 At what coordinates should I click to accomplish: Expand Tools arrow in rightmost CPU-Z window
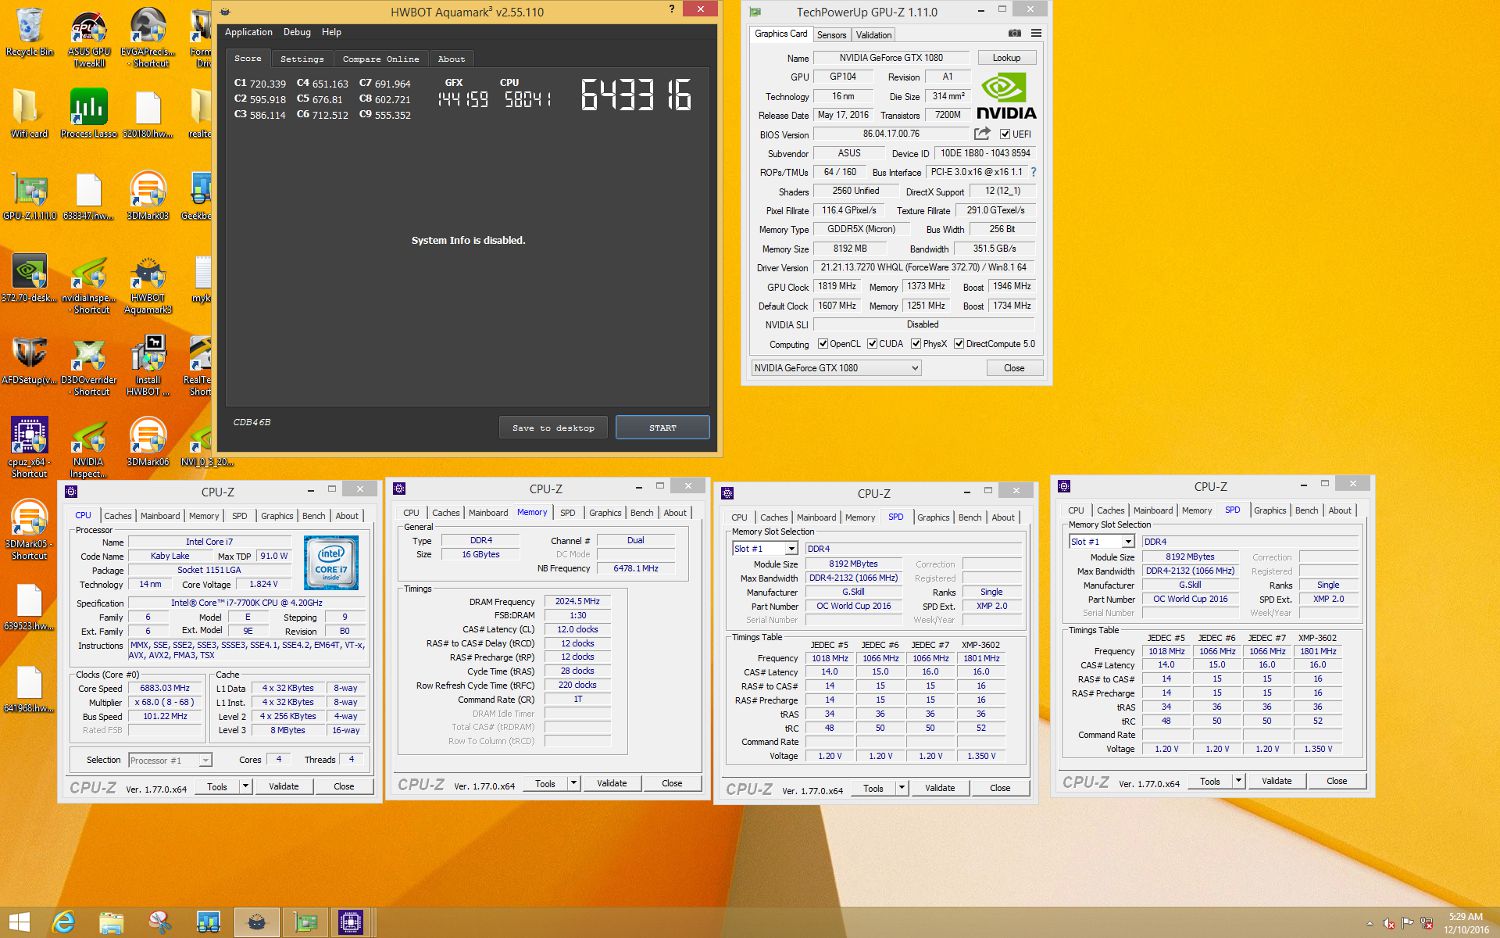point(1239,781)
